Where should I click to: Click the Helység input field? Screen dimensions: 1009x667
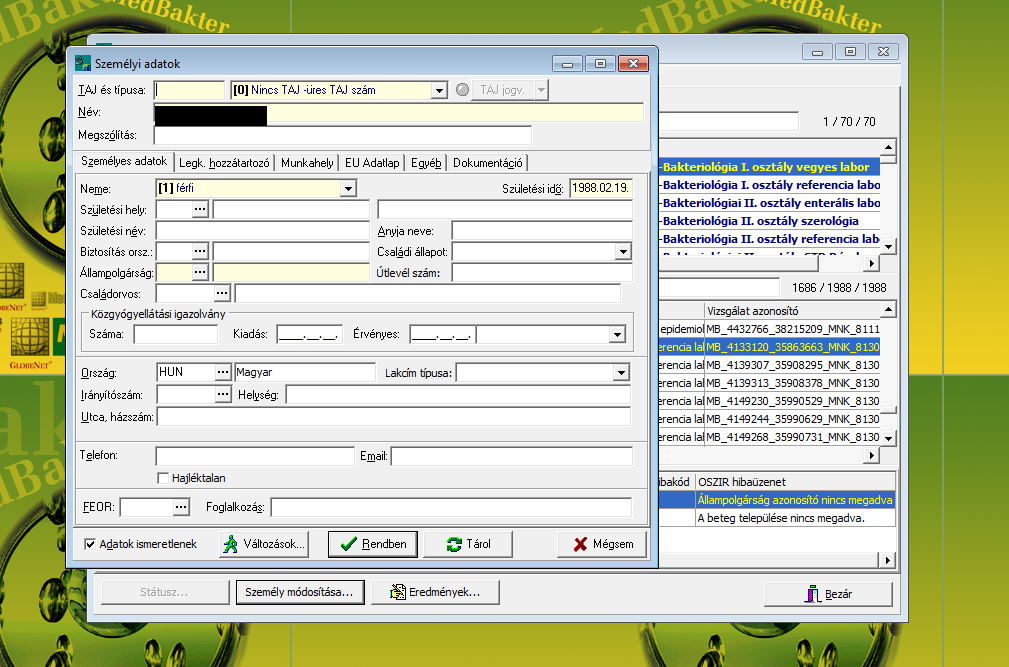(x=458, y=394)
